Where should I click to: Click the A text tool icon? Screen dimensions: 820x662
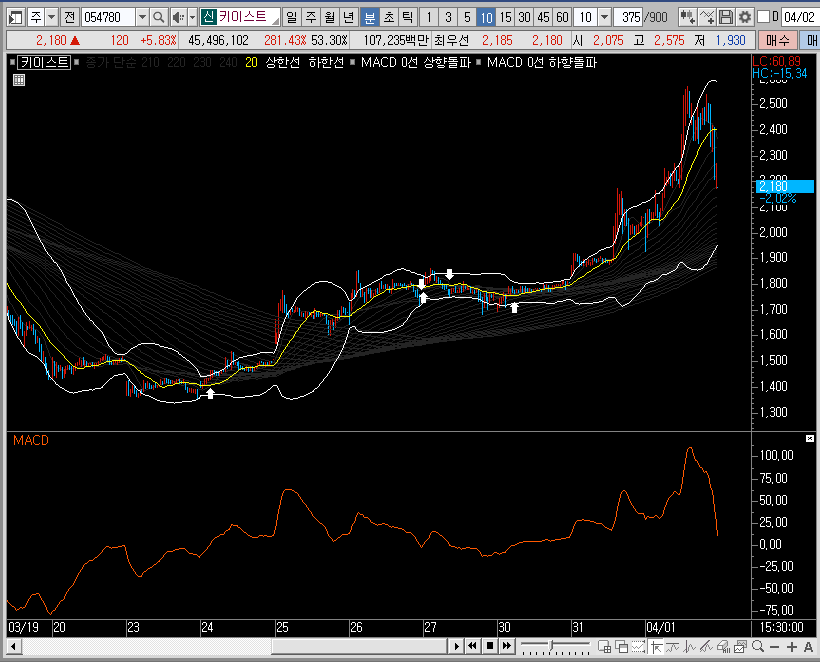(808, 647)
